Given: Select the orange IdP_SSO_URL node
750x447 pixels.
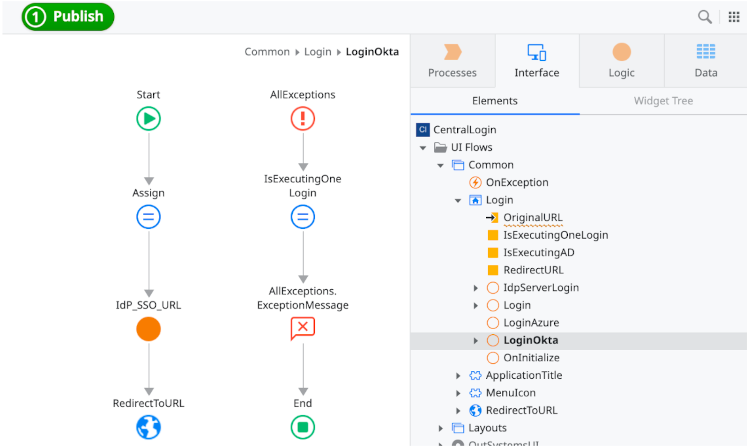Looking at the screenshot, I should click(148, 329).
